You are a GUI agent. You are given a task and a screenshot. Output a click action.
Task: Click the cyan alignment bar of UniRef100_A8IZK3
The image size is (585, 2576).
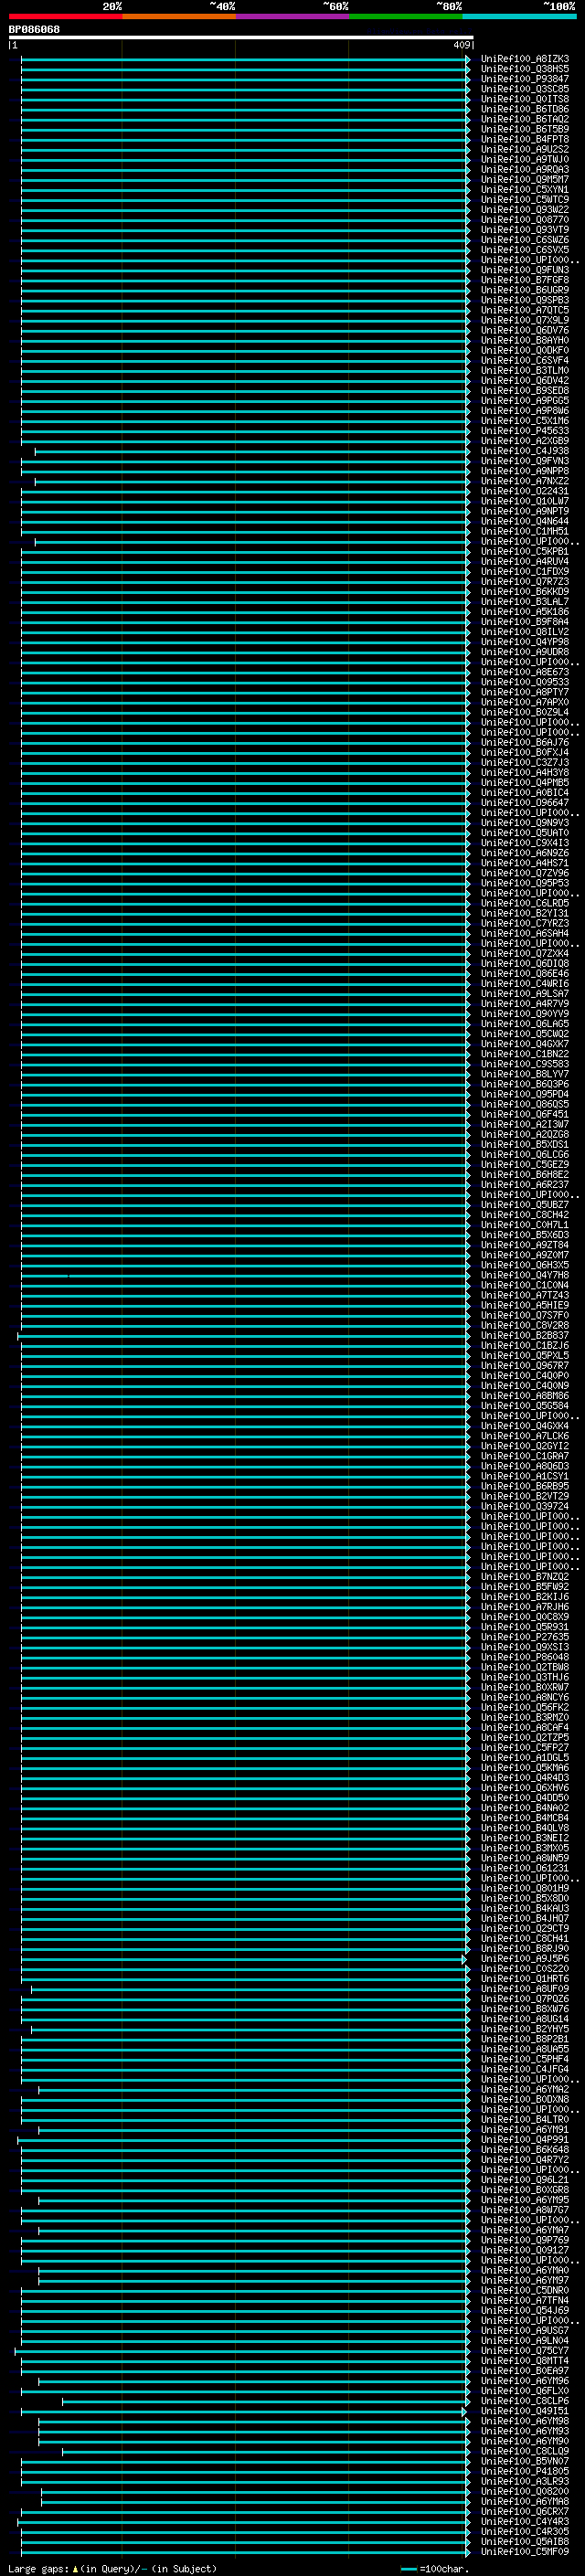[244, 59]
